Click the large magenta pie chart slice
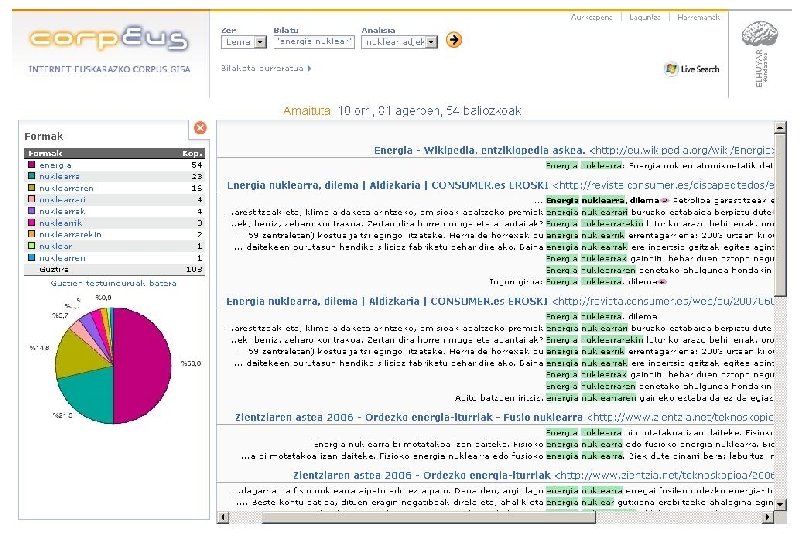 (142, 364)
